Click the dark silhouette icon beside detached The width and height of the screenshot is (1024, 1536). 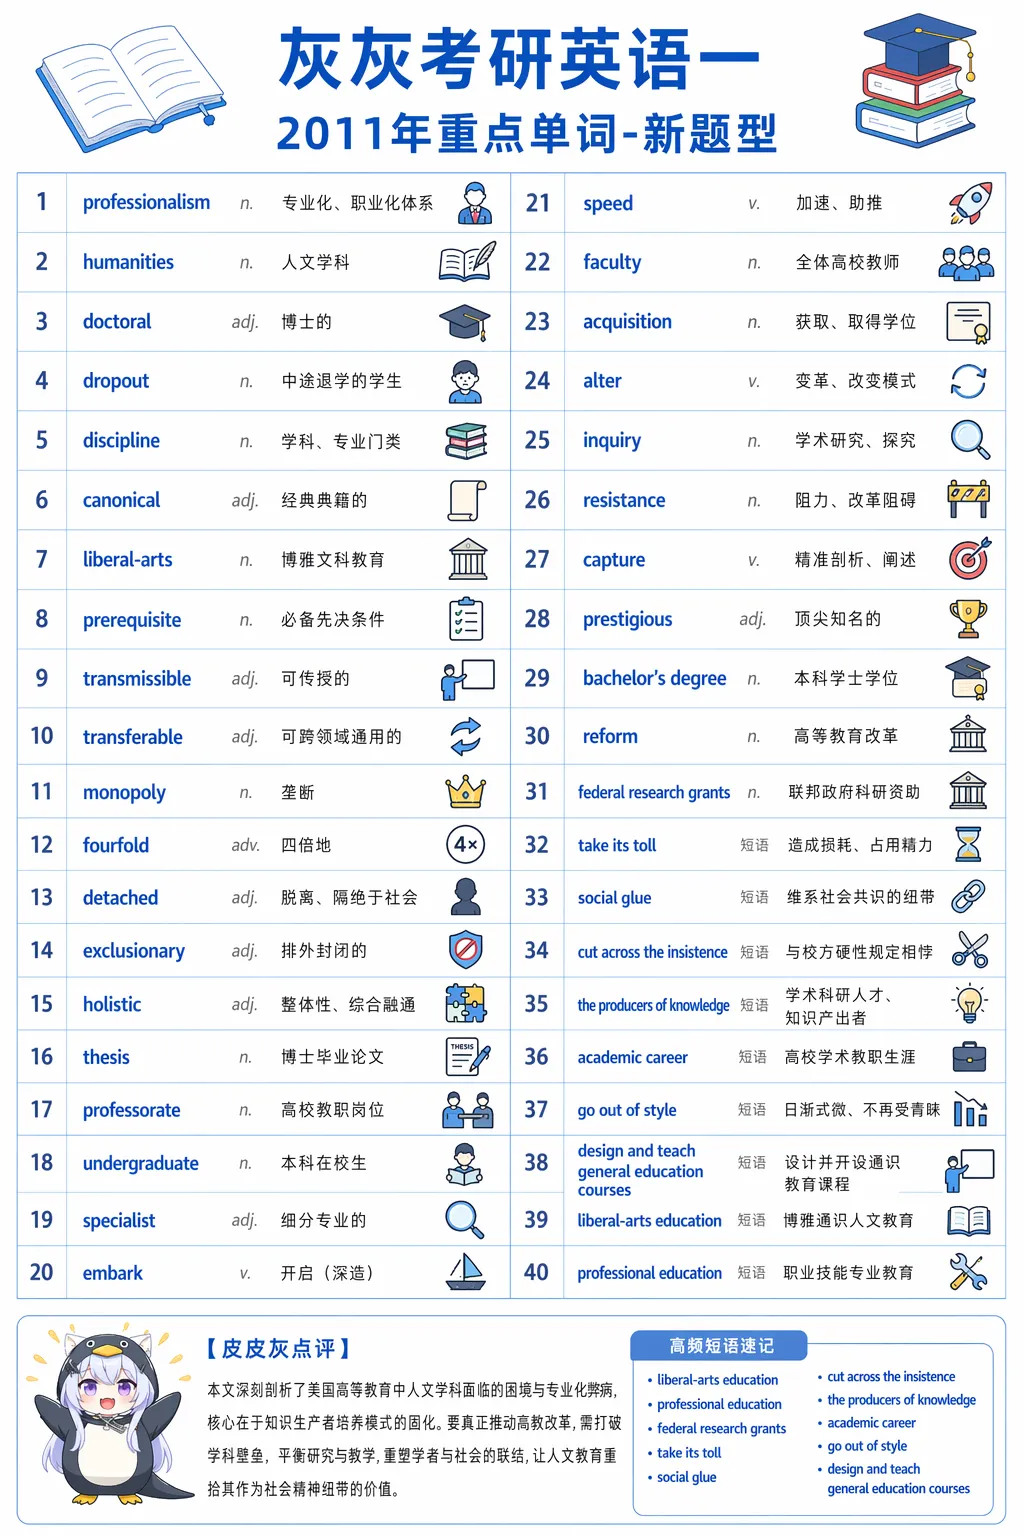click(465, 897)
